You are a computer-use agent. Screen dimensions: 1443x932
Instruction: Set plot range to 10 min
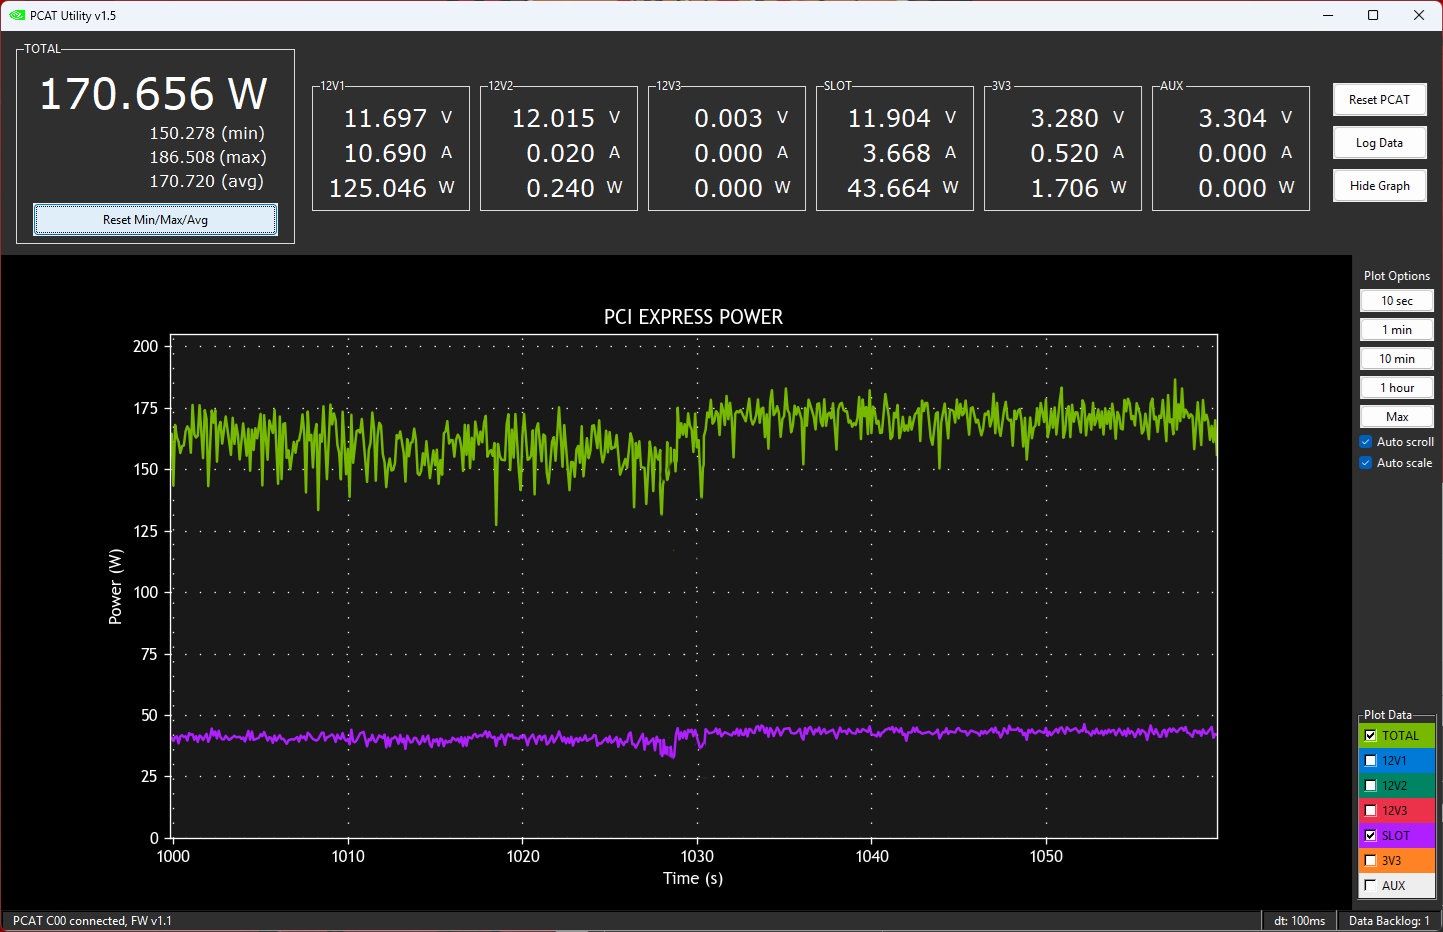tap(1396, 359)
